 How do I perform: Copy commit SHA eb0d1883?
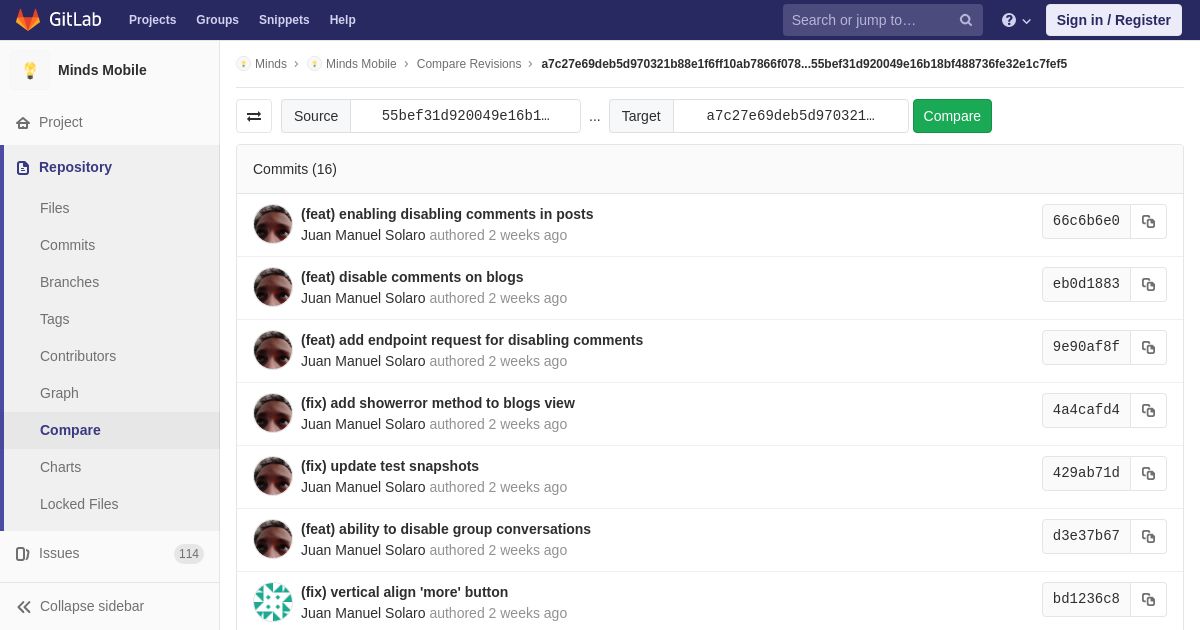tap(1148, 285)
